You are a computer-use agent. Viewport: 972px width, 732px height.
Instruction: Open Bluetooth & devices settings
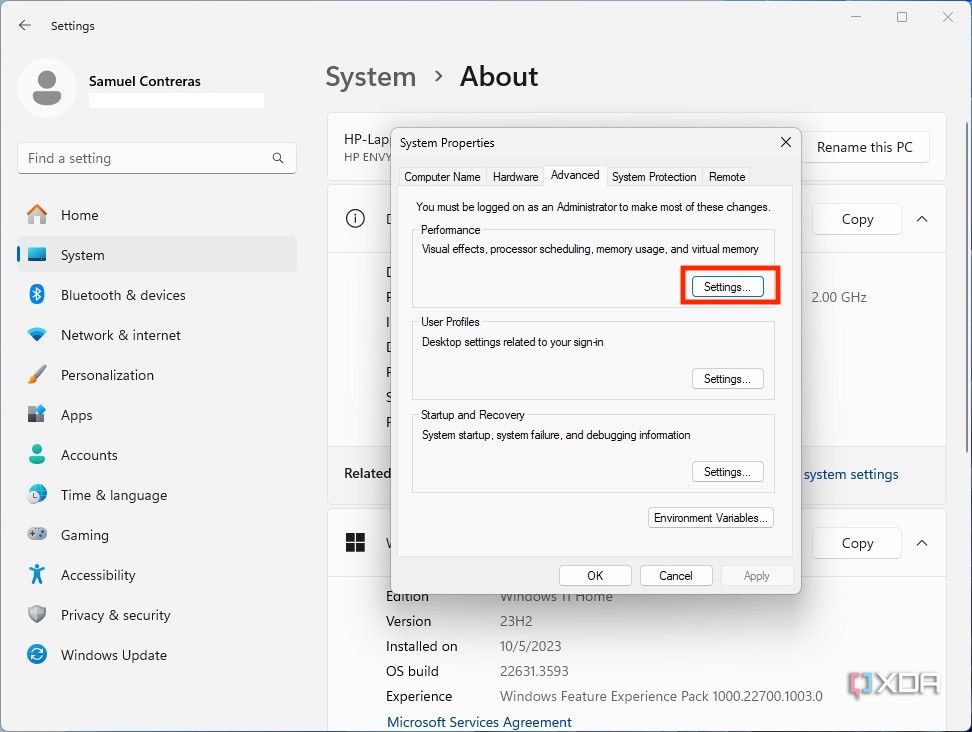click(x=157, y=295)
